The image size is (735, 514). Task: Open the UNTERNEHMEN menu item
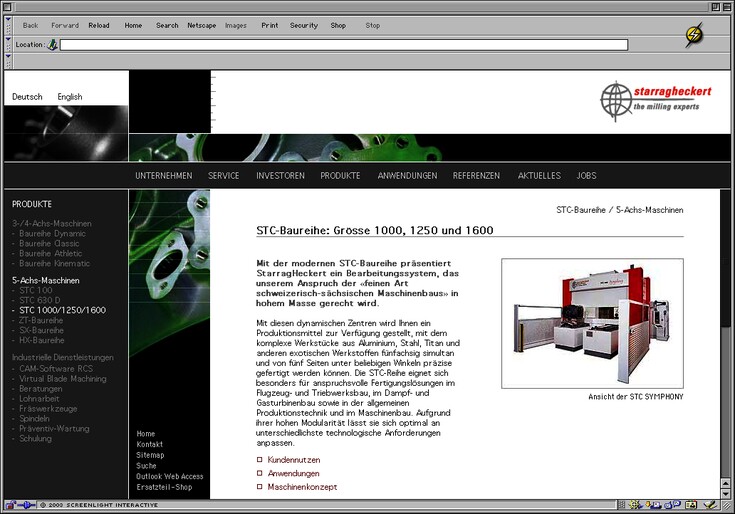coord(164,176)
